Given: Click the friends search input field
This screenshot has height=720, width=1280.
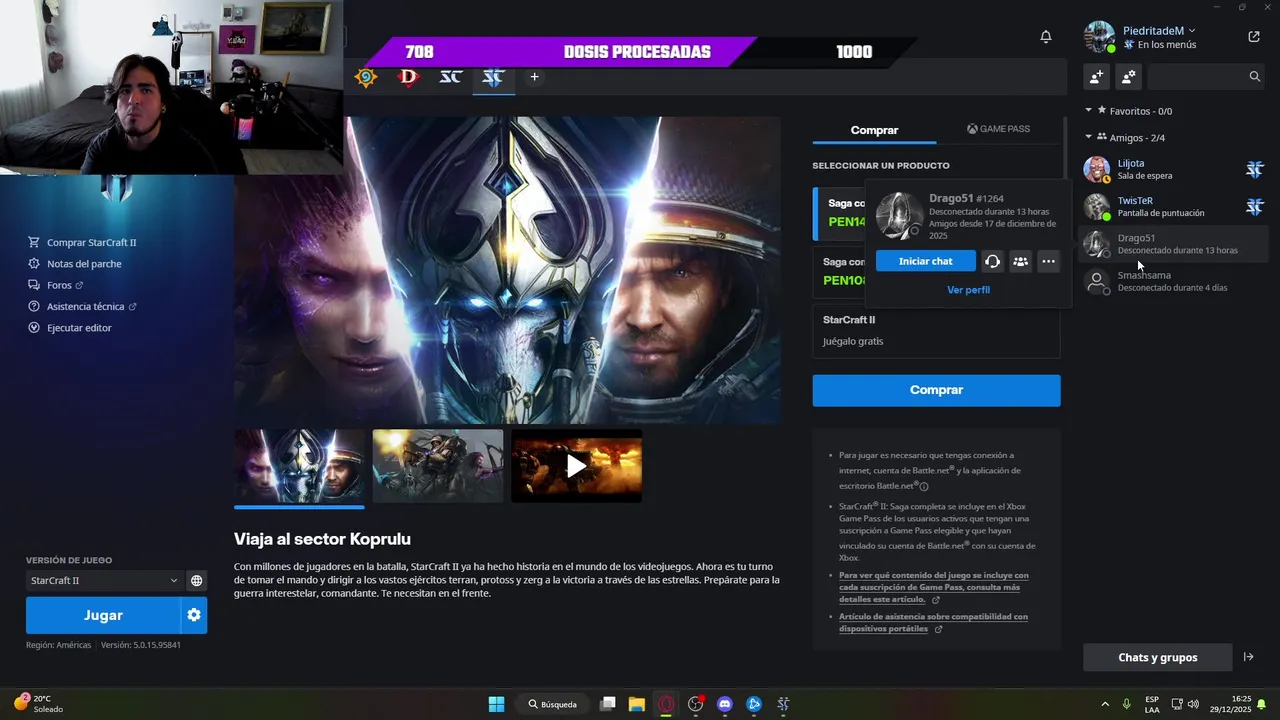Looking at the screenshot, I should pos(1198,76).
